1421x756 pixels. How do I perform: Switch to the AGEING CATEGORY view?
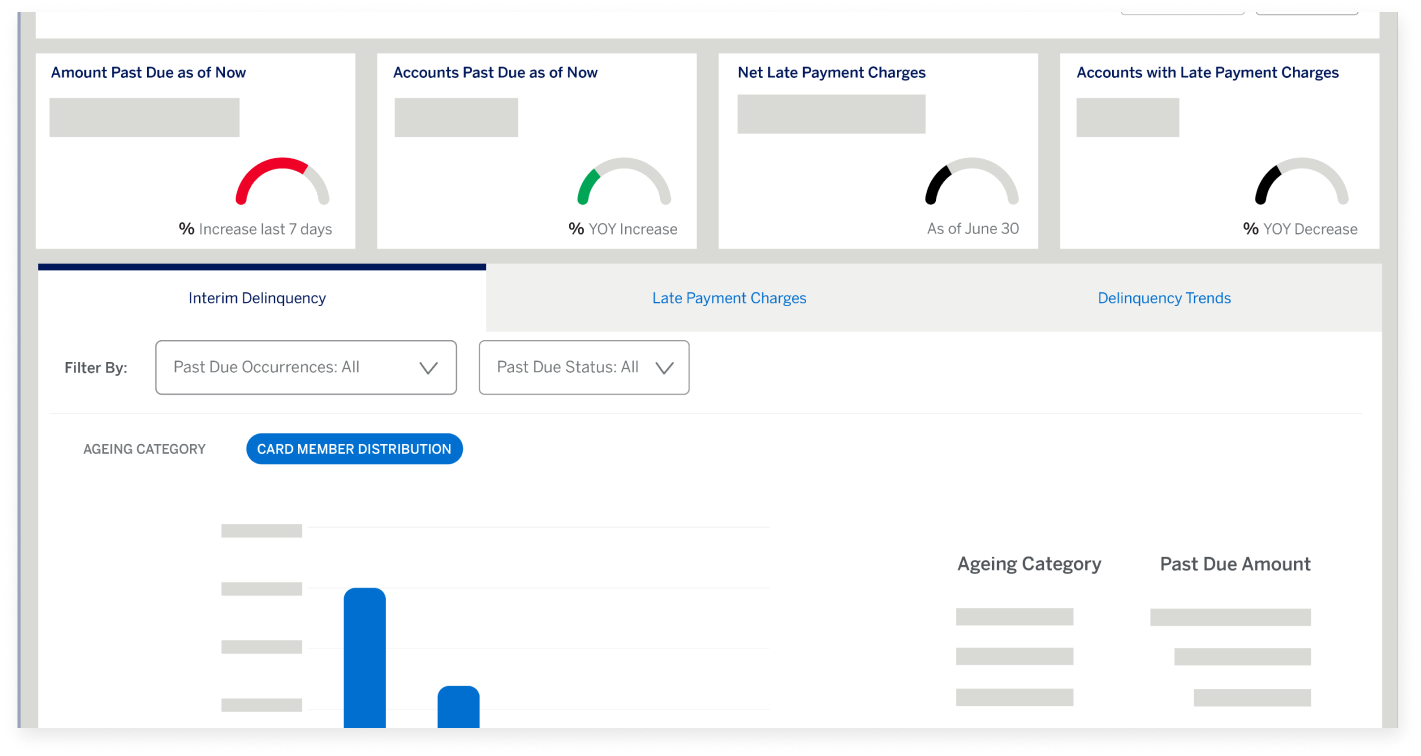144,448
